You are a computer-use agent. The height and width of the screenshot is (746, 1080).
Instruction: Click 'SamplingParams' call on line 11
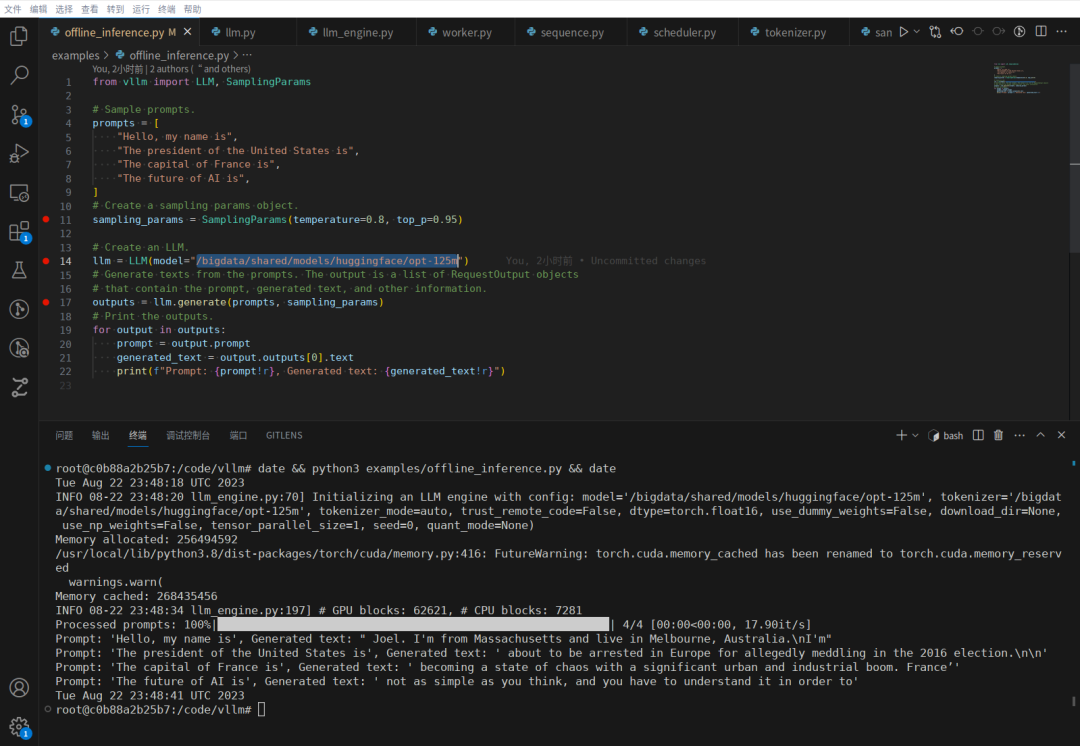coord(244,219)
